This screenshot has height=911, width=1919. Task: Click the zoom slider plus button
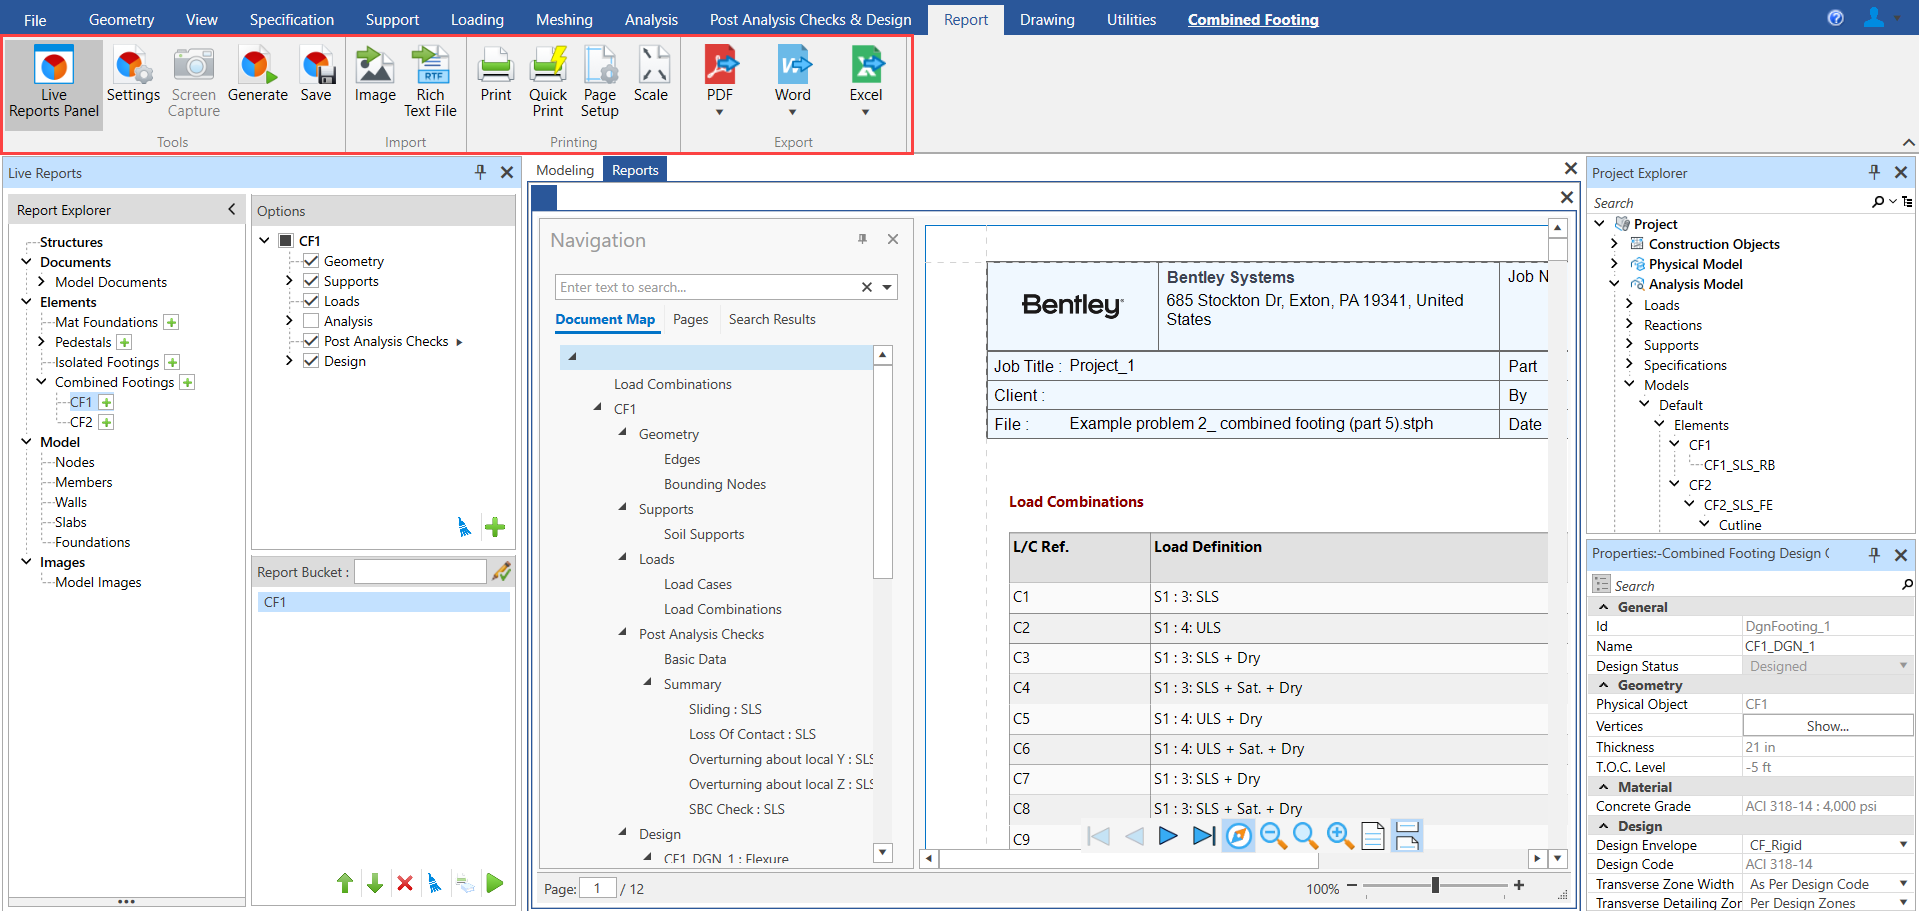(x=1519, y=885)
